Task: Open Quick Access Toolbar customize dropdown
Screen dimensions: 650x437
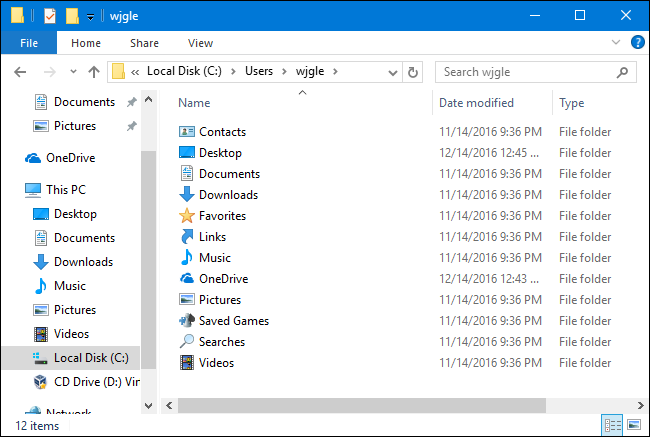Action: (x=90, y=17)
